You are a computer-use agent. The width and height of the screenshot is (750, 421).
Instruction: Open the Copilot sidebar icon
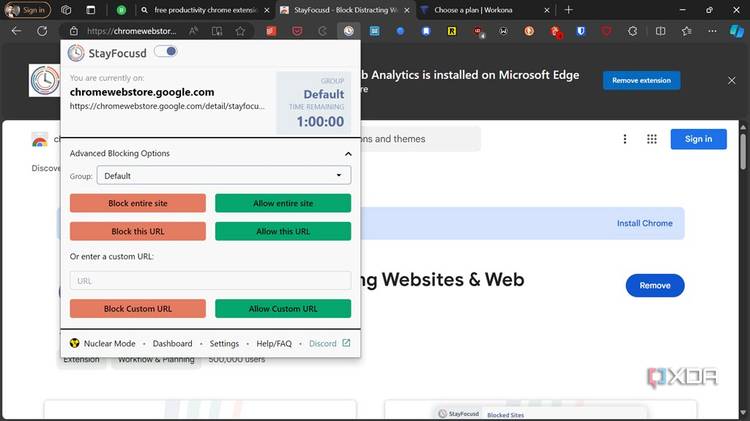tap(737, 31)
